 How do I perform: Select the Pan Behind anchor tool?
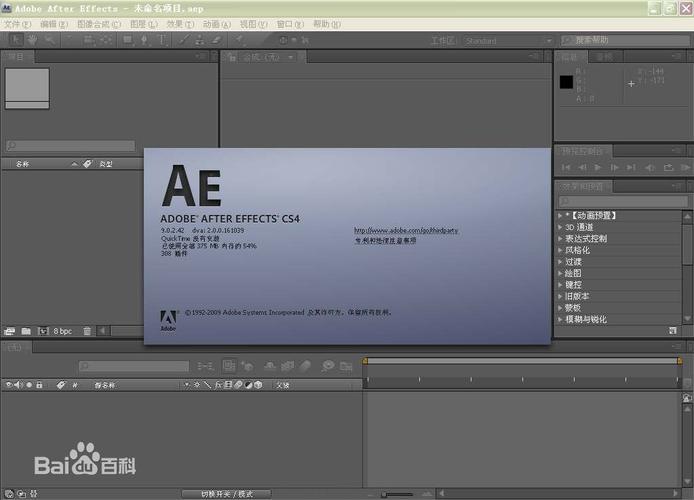coord(106,40)
